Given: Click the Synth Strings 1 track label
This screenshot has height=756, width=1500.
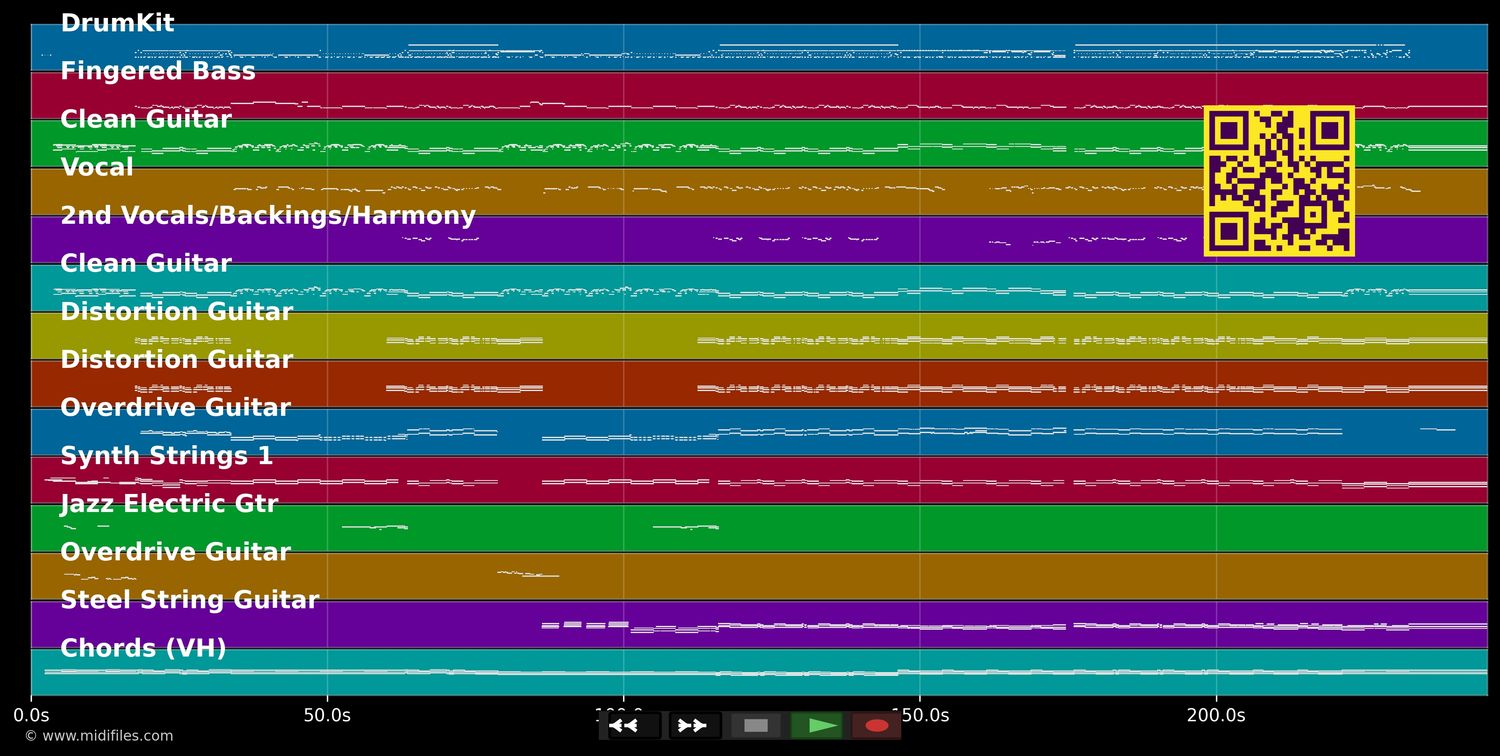Looking at the screenshot, I should point(166,456).
